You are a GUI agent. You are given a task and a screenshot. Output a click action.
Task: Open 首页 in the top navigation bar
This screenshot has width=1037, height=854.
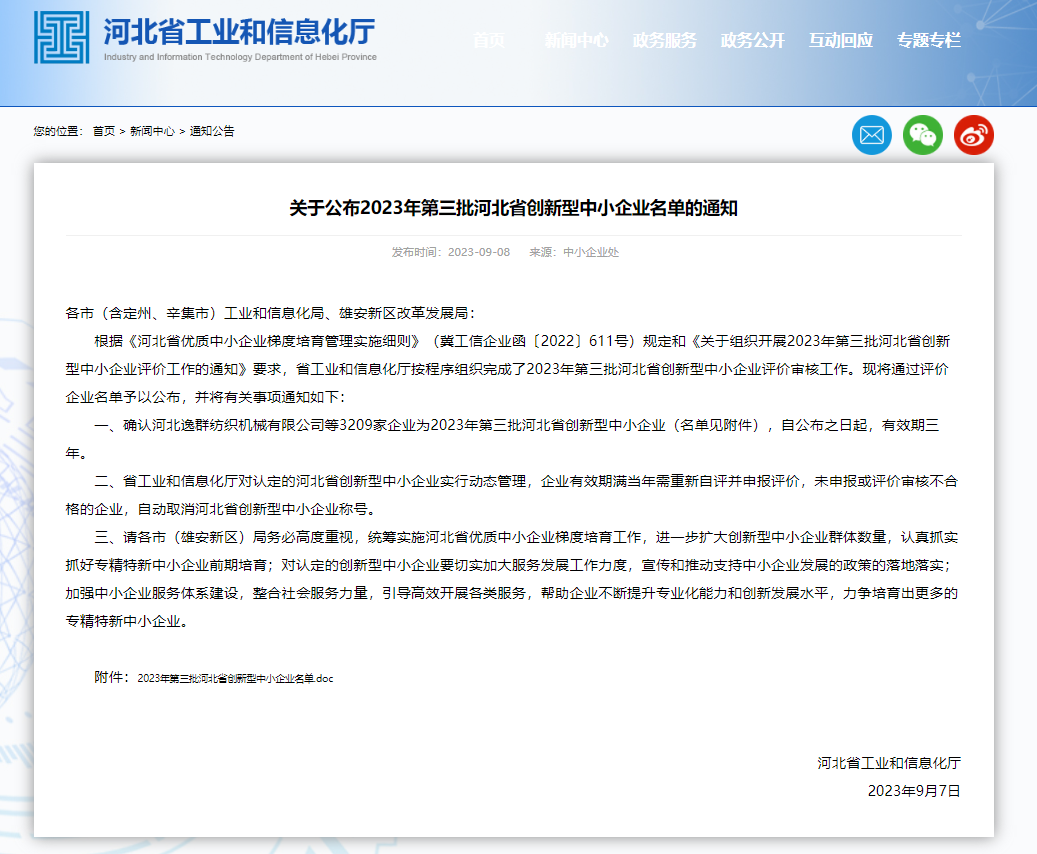489,41
